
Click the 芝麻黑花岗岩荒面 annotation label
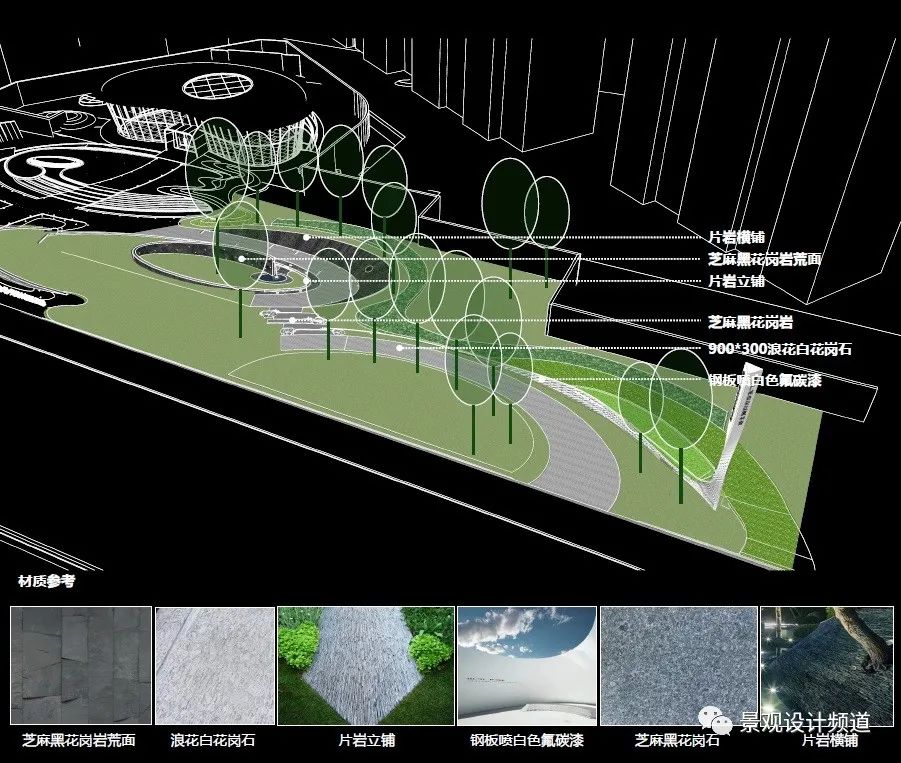click(764, 259)
